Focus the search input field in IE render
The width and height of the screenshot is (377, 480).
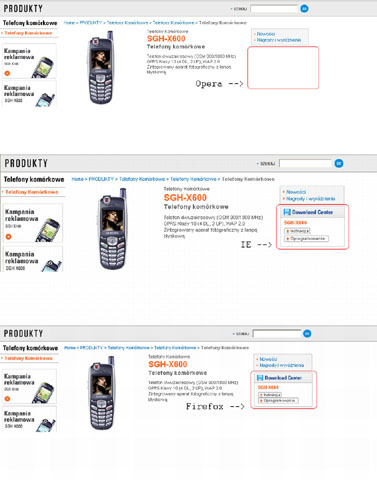click(305, 163)
